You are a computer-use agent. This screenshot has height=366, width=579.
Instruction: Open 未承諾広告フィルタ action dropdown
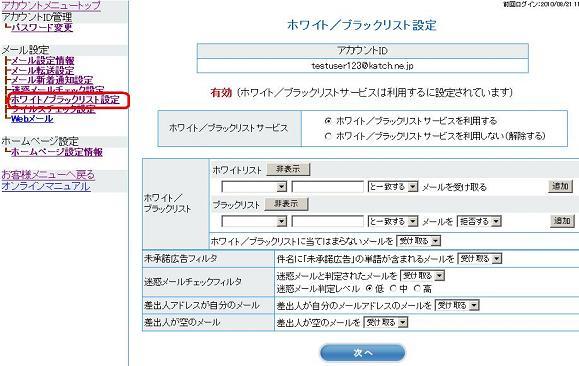tap(479, 259)
